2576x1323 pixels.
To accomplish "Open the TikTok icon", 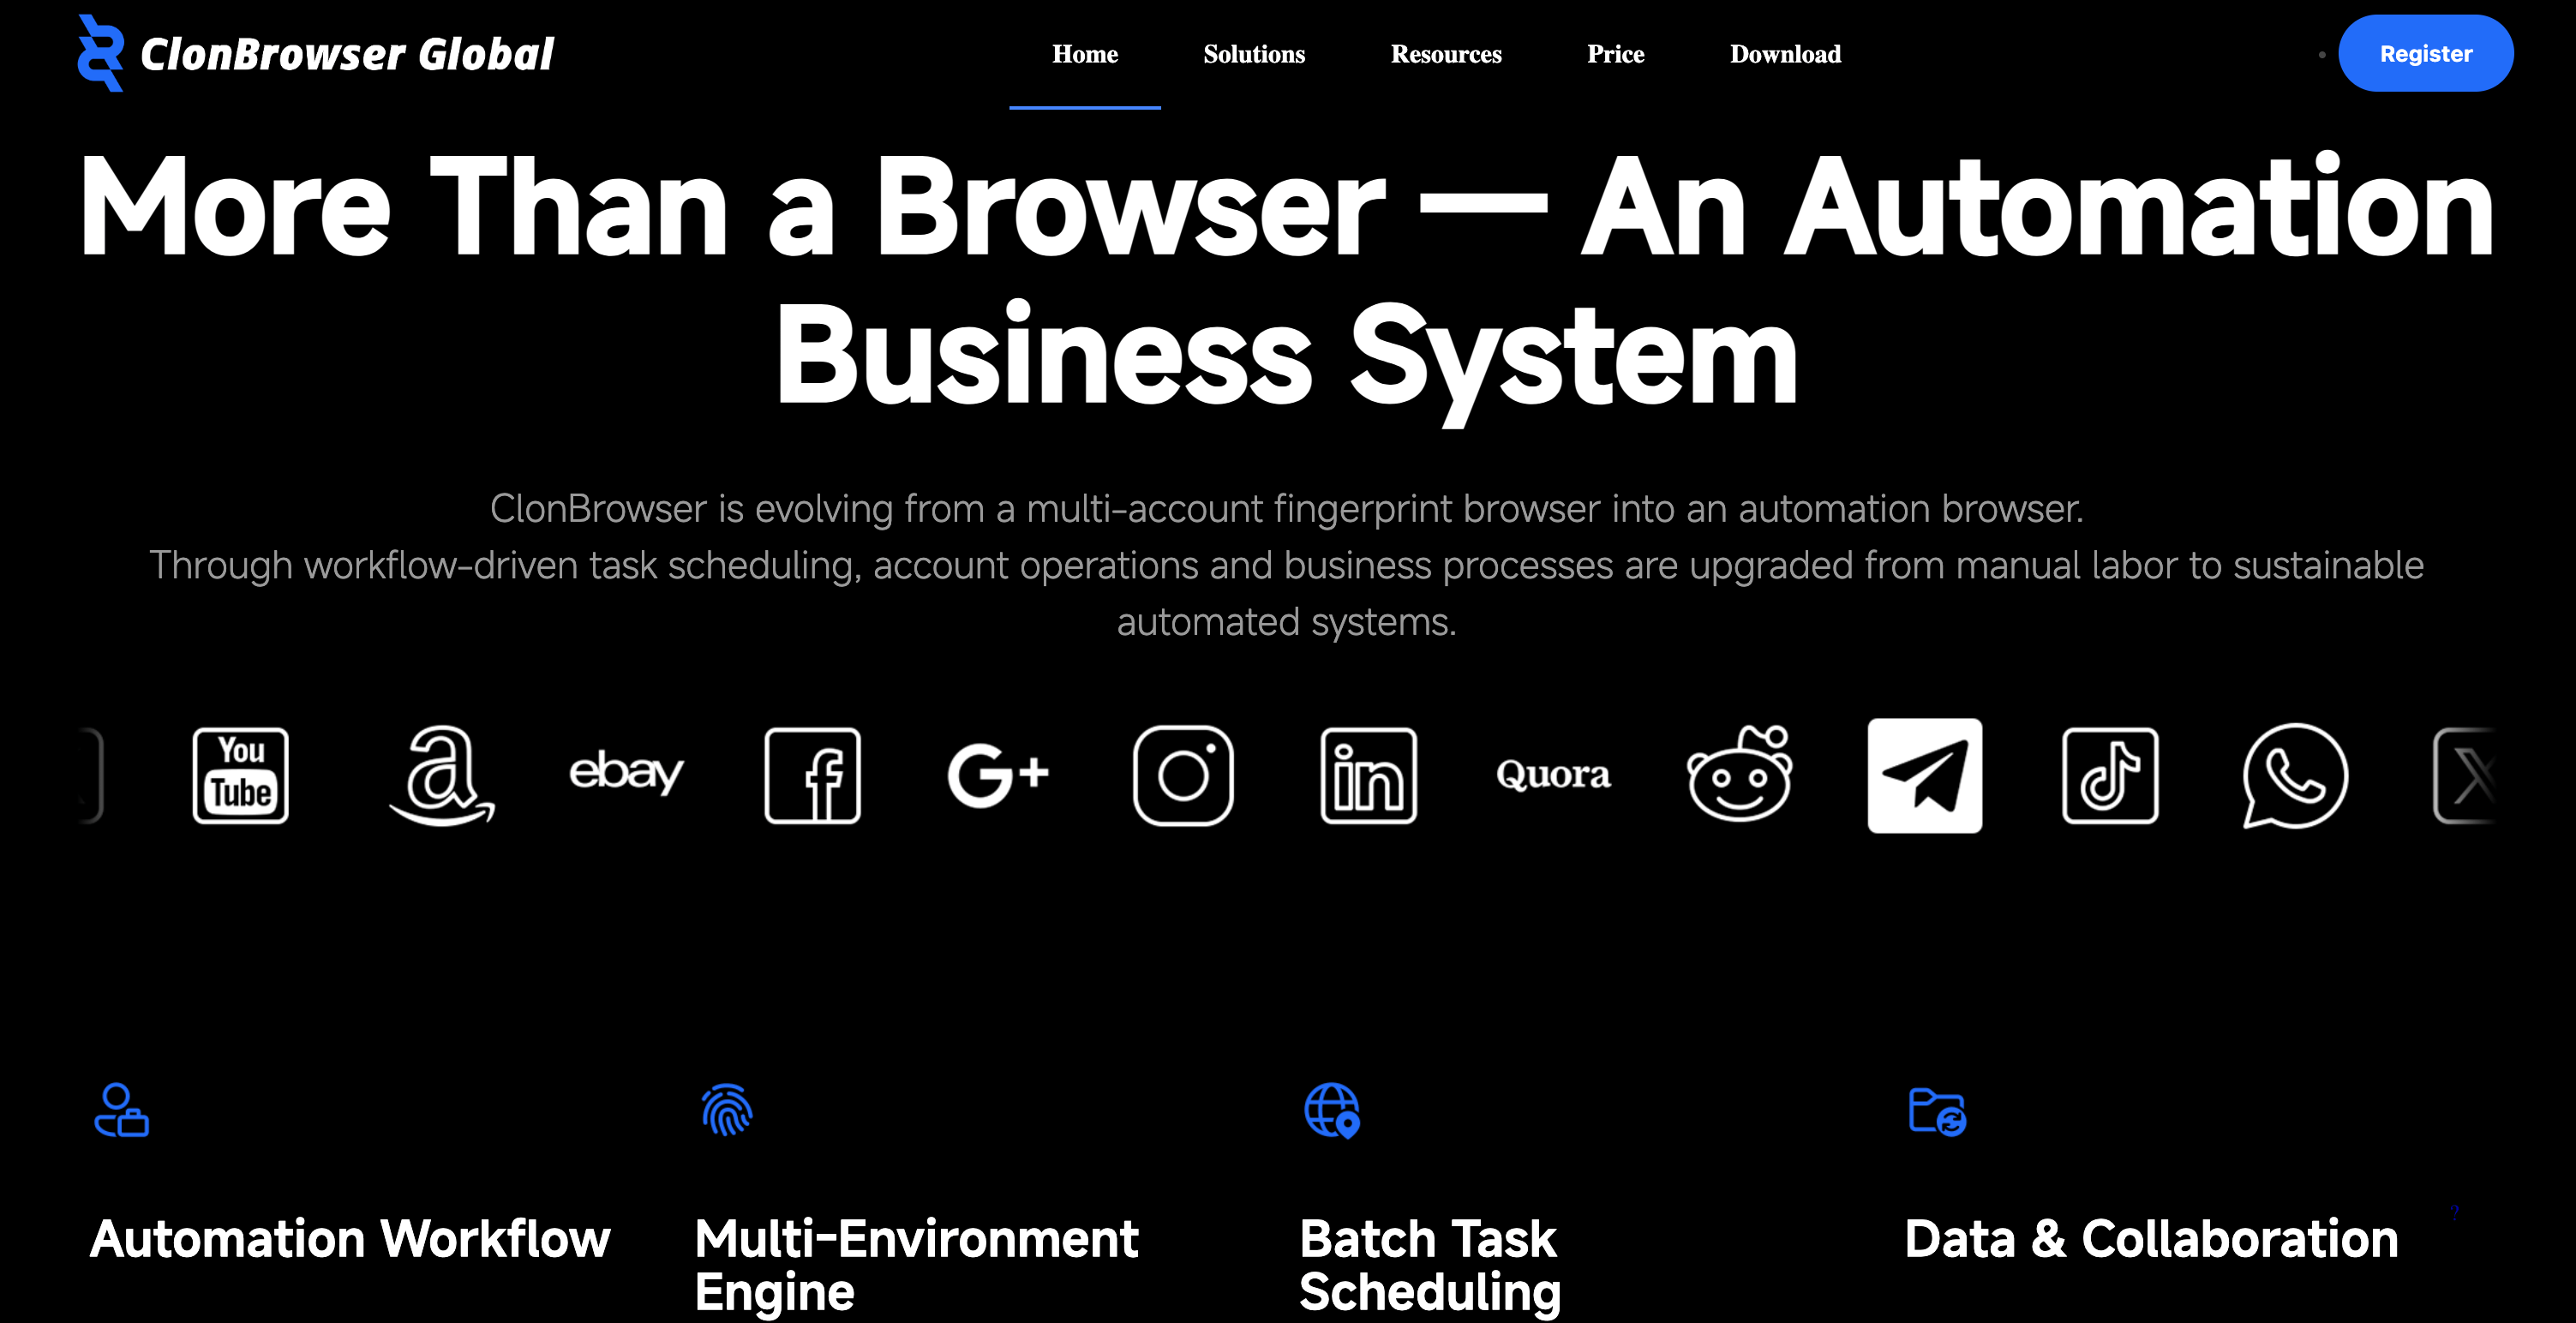I will tap(2110, 775).
